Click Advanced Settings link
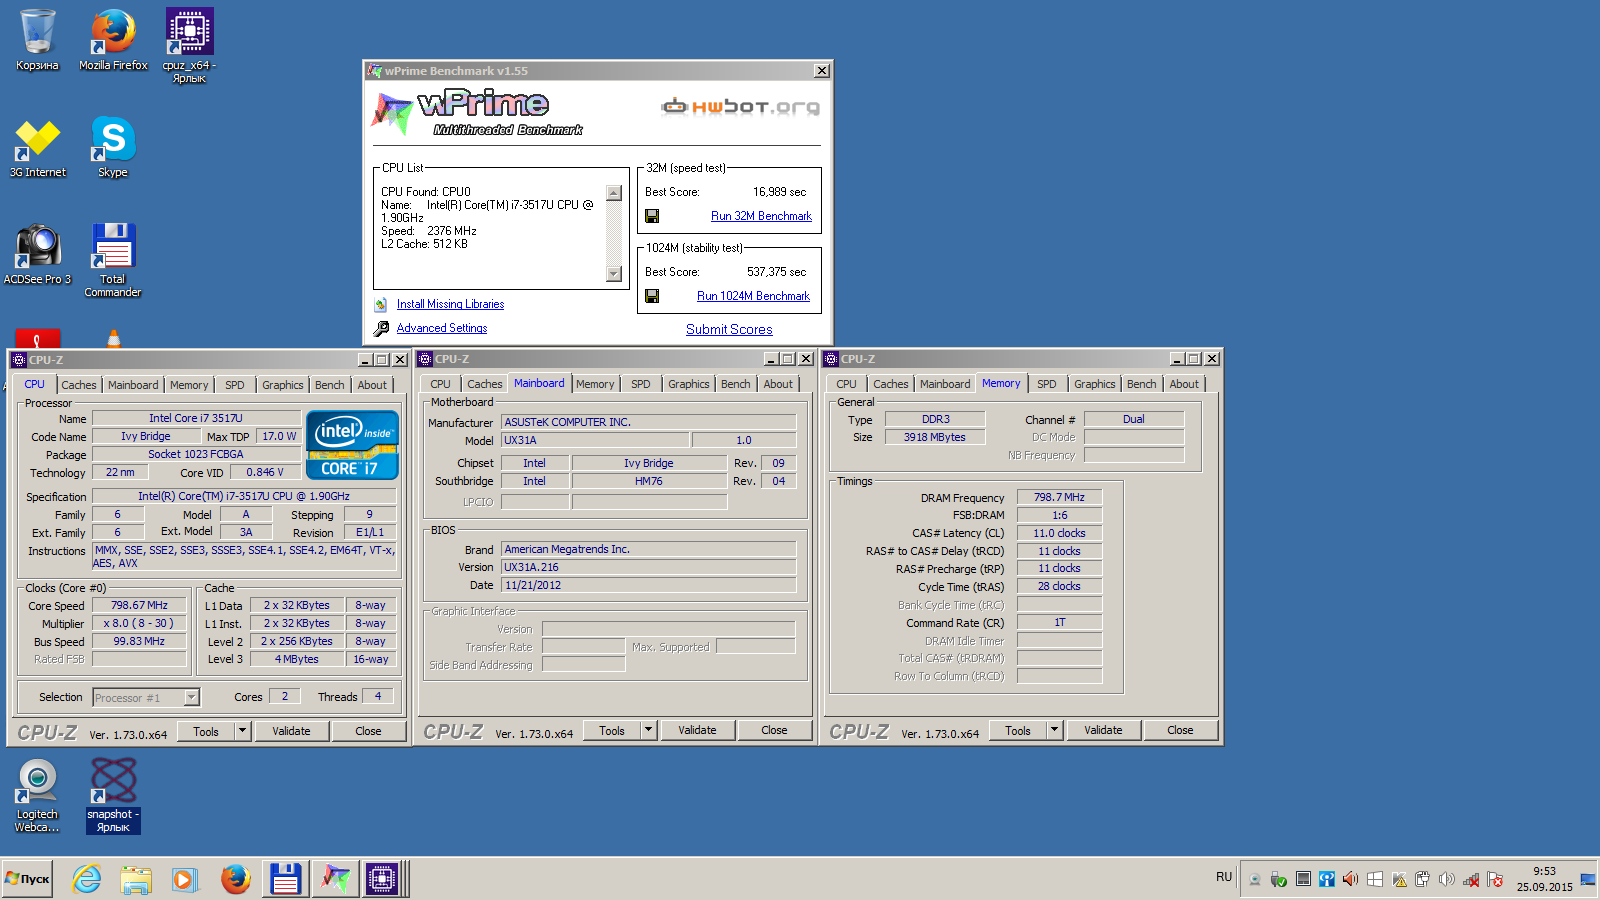1600x900 pixels. [442, 328]
